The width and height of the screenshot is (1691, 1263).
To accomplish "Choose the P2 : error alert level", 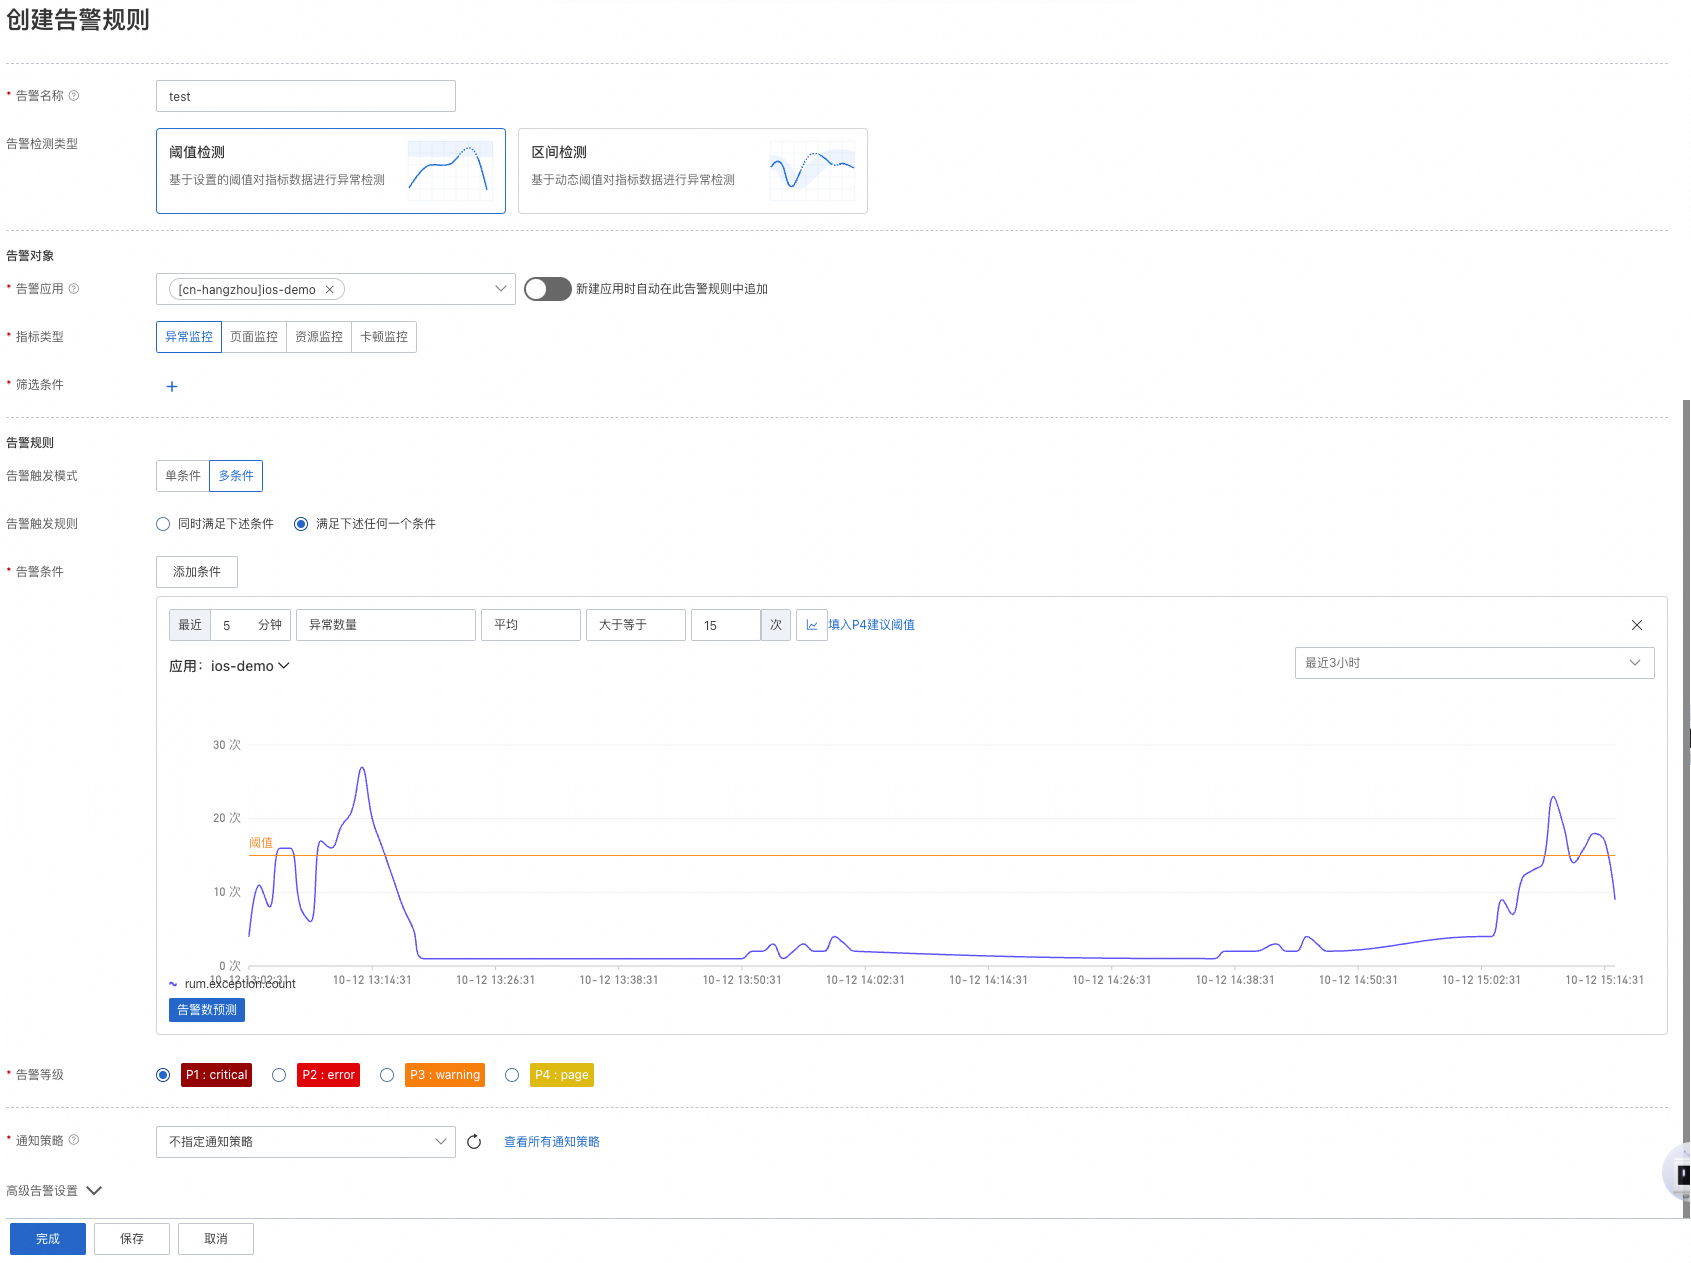I will click(x=279, y=1075).
